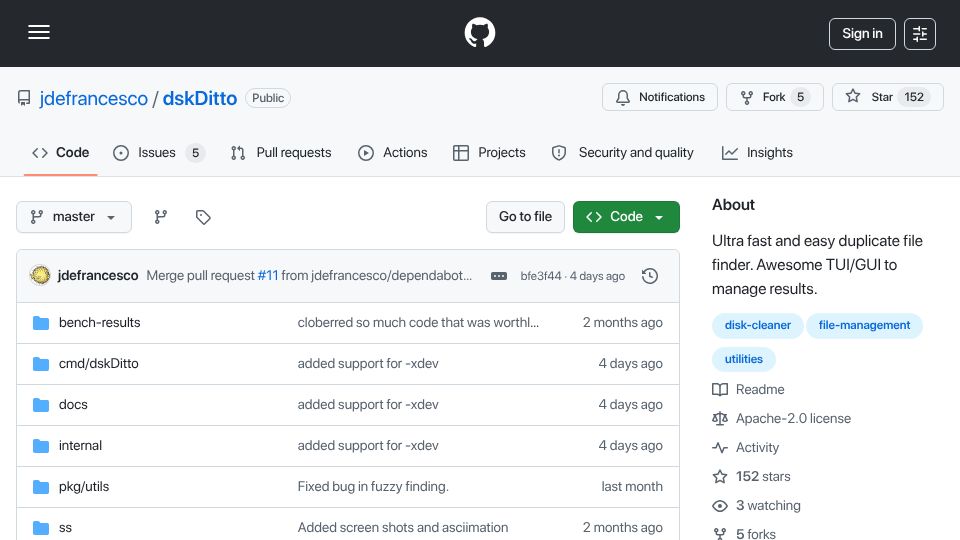Open the appearance settings icon button
Viewport: 960px width, 540px height.
(920, 34)
